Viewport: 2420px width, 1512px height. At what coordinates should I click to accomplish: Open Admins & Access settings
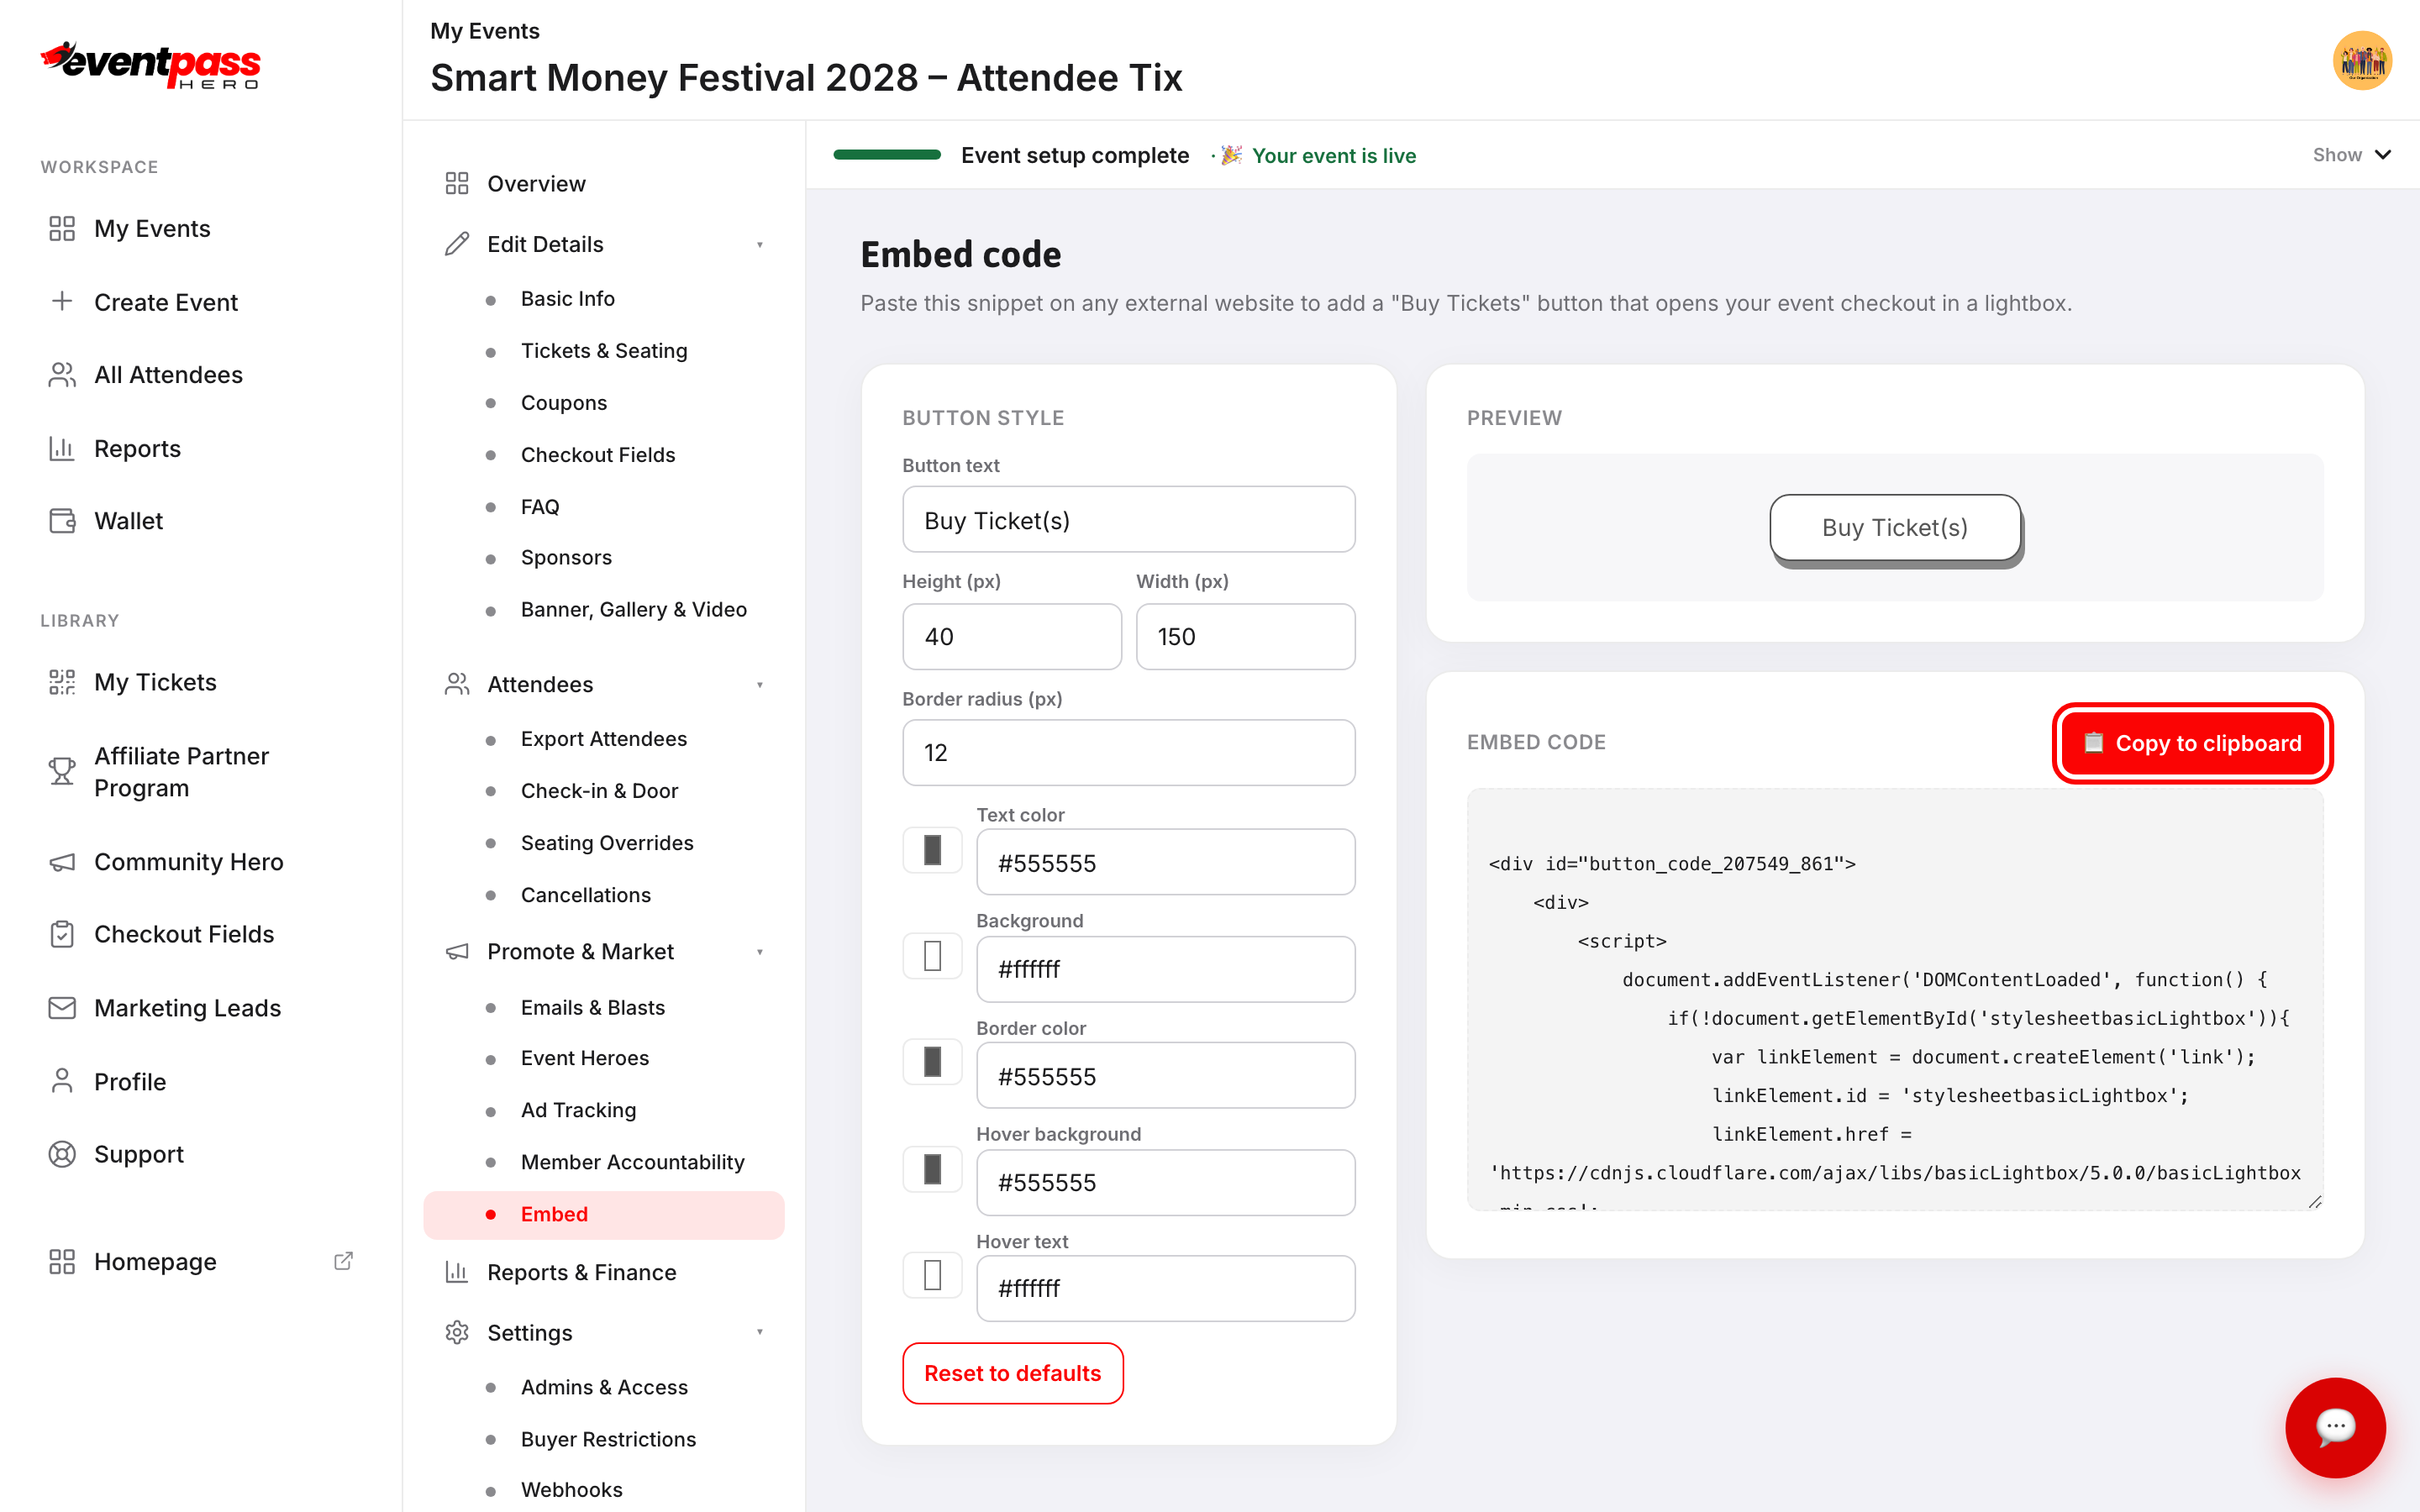point(604,1387)
